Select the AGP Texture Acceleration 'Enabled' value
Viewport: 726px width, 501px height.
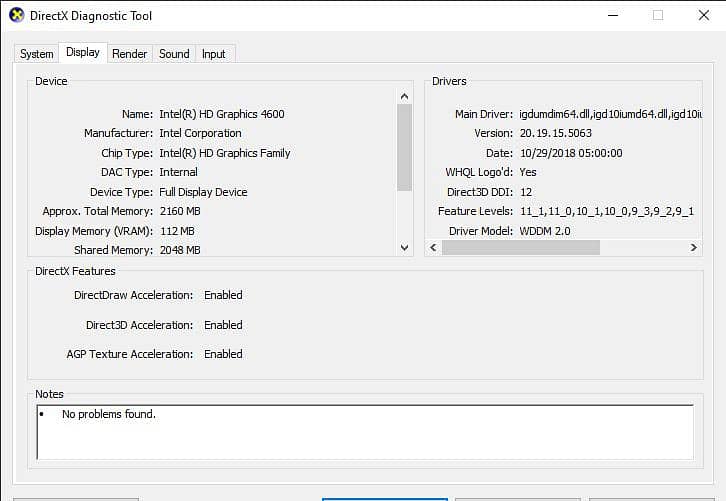223,354
